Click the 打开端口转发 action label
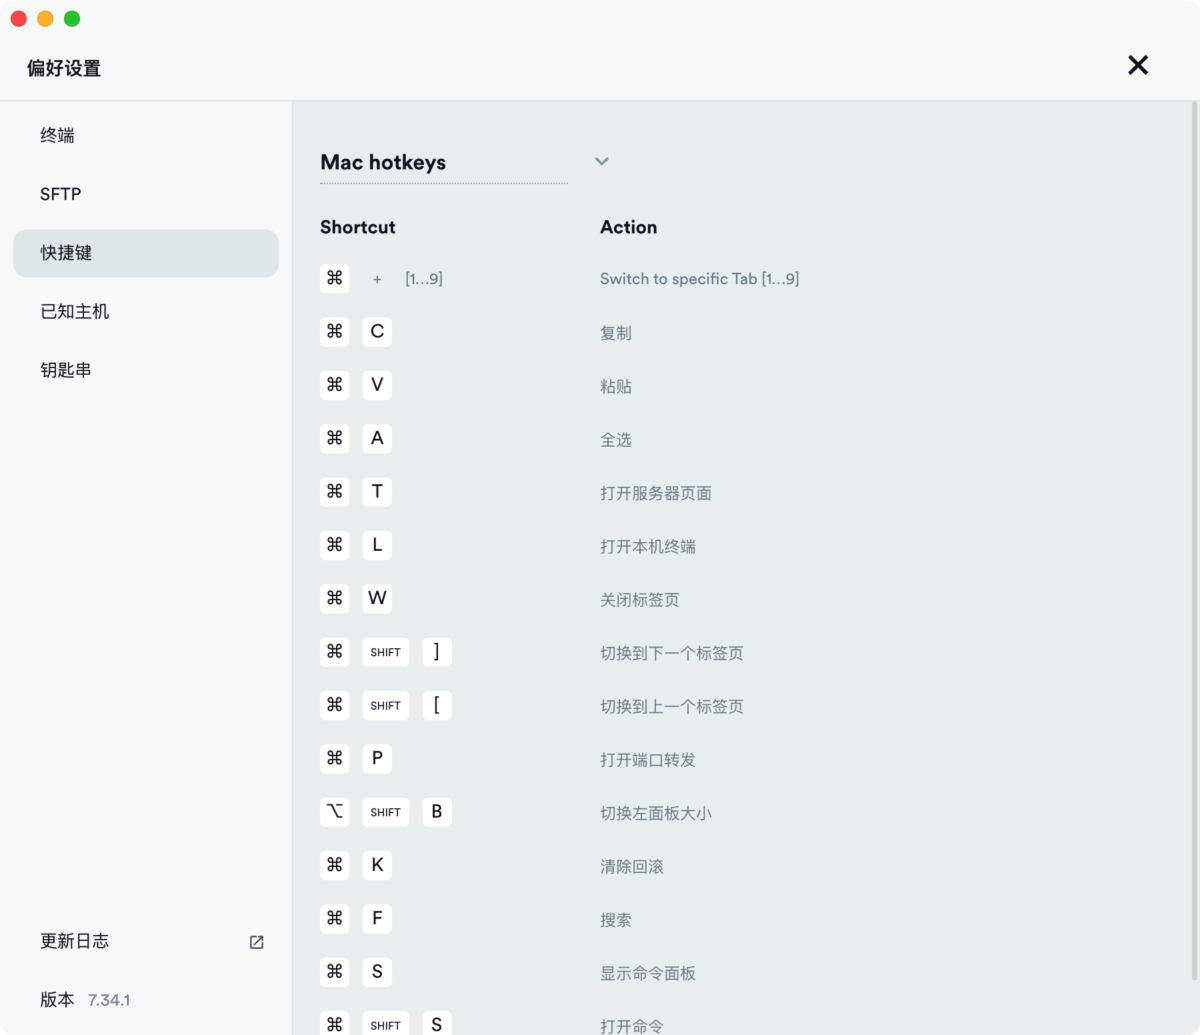 [648, 760]
